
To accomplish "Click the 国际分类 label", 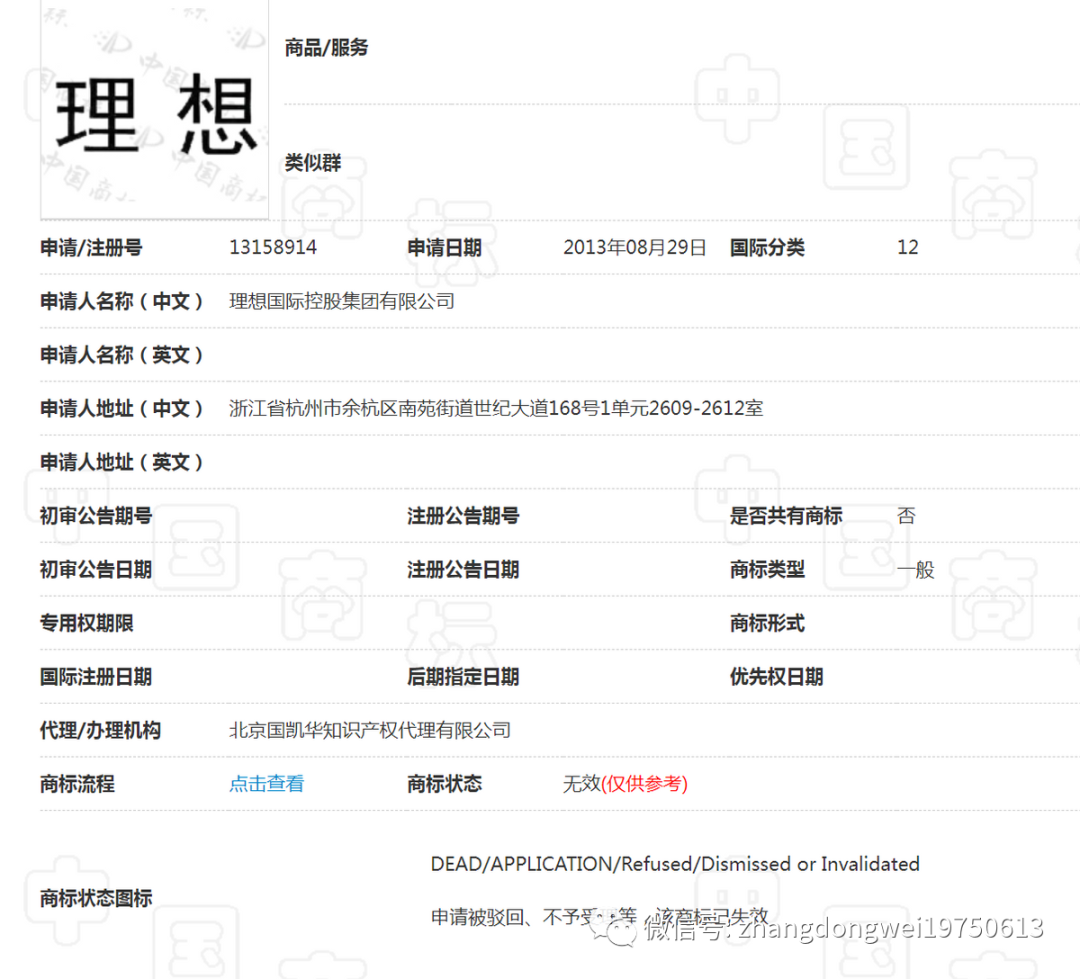I will [x=767, y=247].
